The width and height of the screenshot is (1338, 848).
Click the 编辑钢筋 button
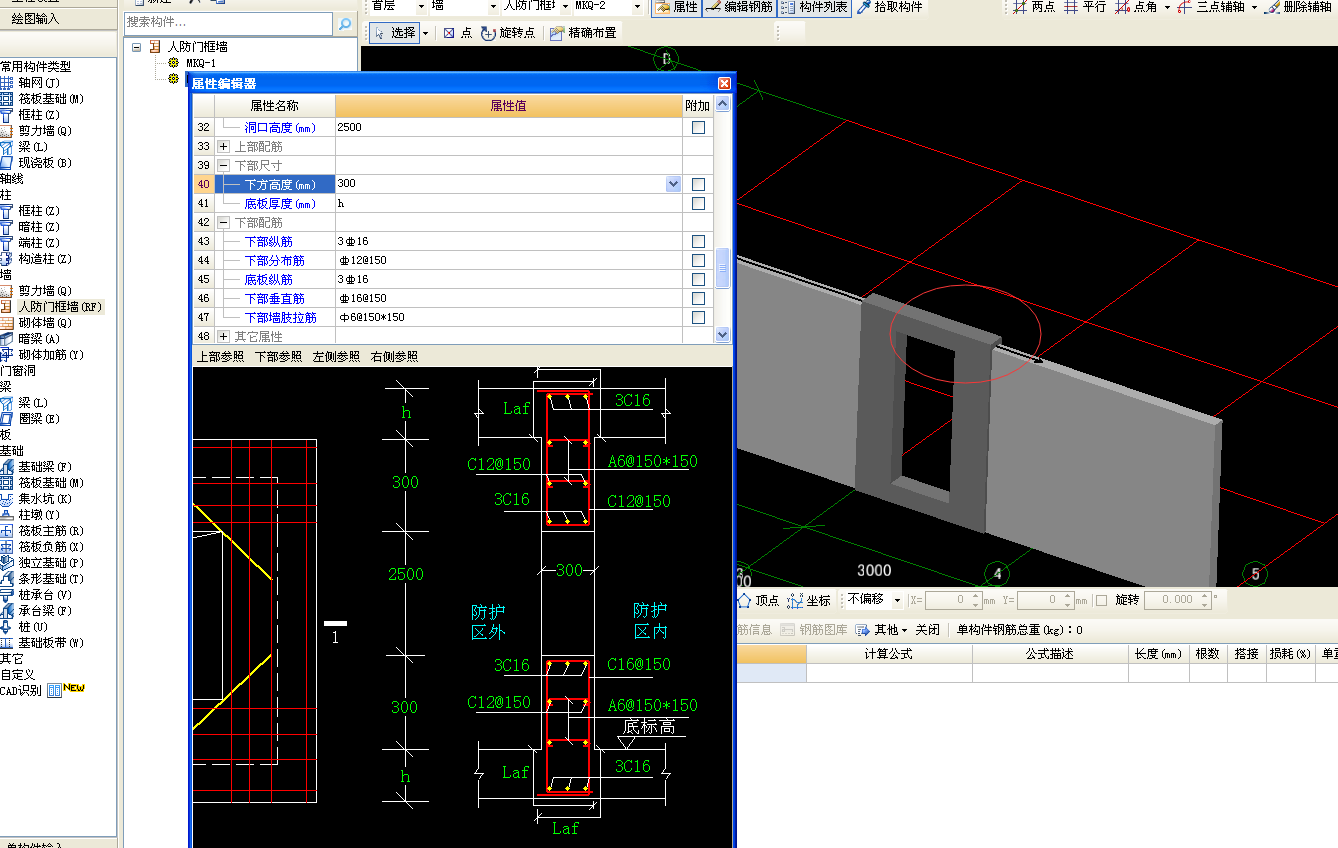[x=739, y=7]
